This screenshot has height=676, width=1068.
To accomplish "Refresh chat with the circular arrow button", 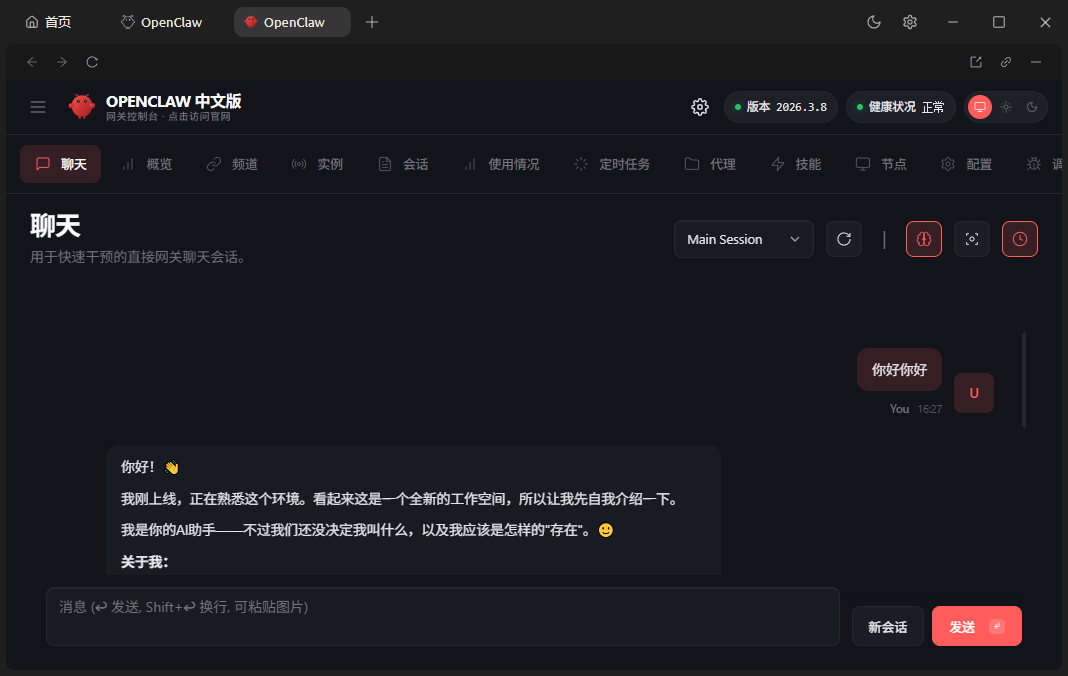I will [x=844, y=239].
